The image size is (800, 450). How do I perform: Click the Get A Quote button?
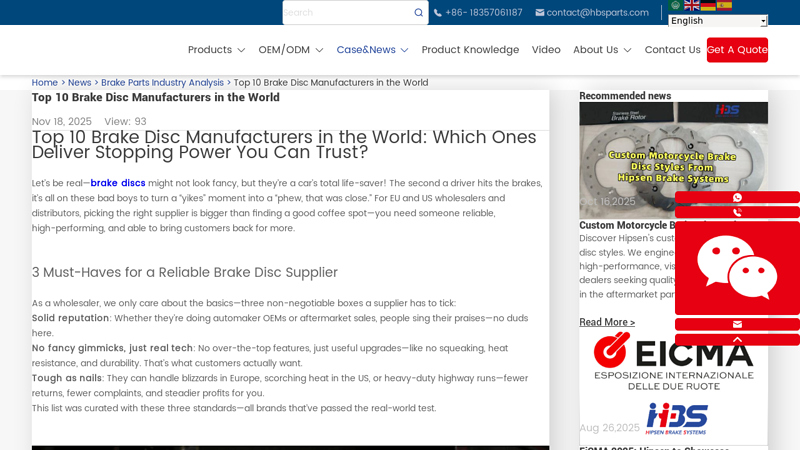[x=737, y=50]
